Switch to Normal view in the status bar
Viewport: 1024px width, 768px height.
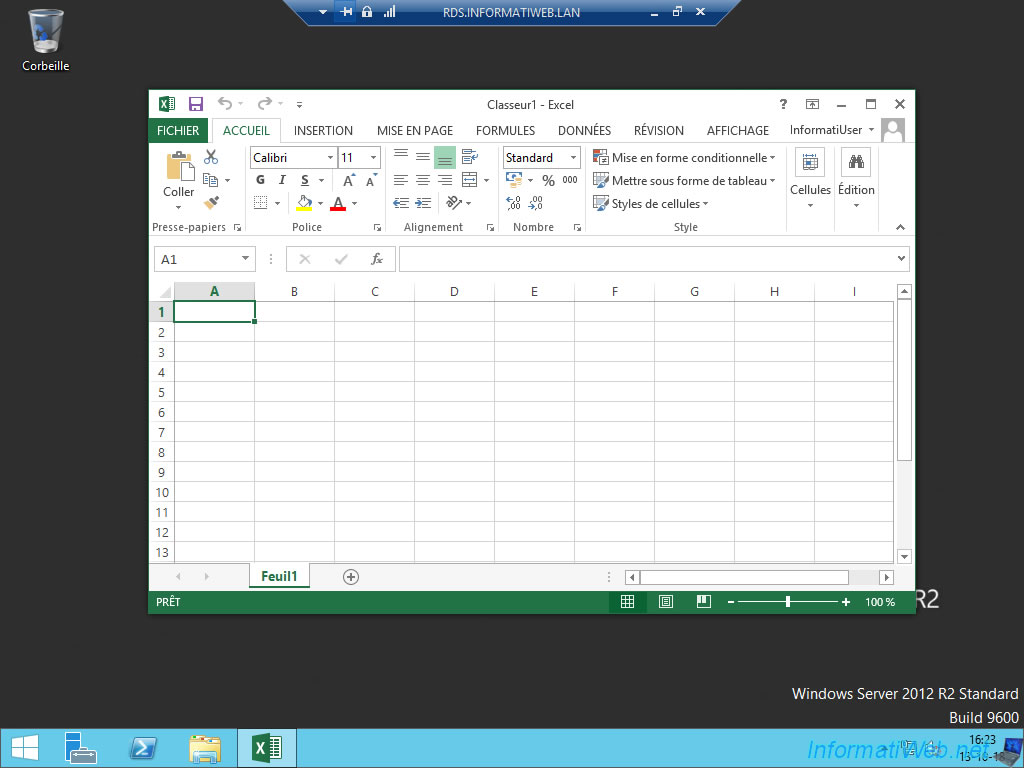(x=628, y=602)
